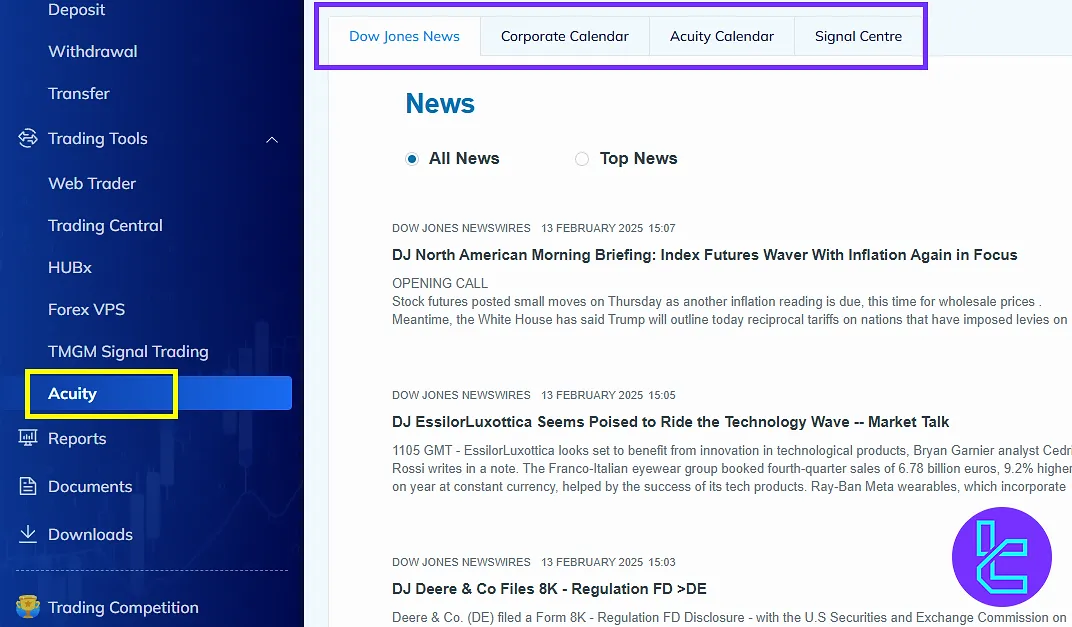Open Trading Central in sidebar
This screenshot has height=627, width=1072.
(x=105, y=226)
